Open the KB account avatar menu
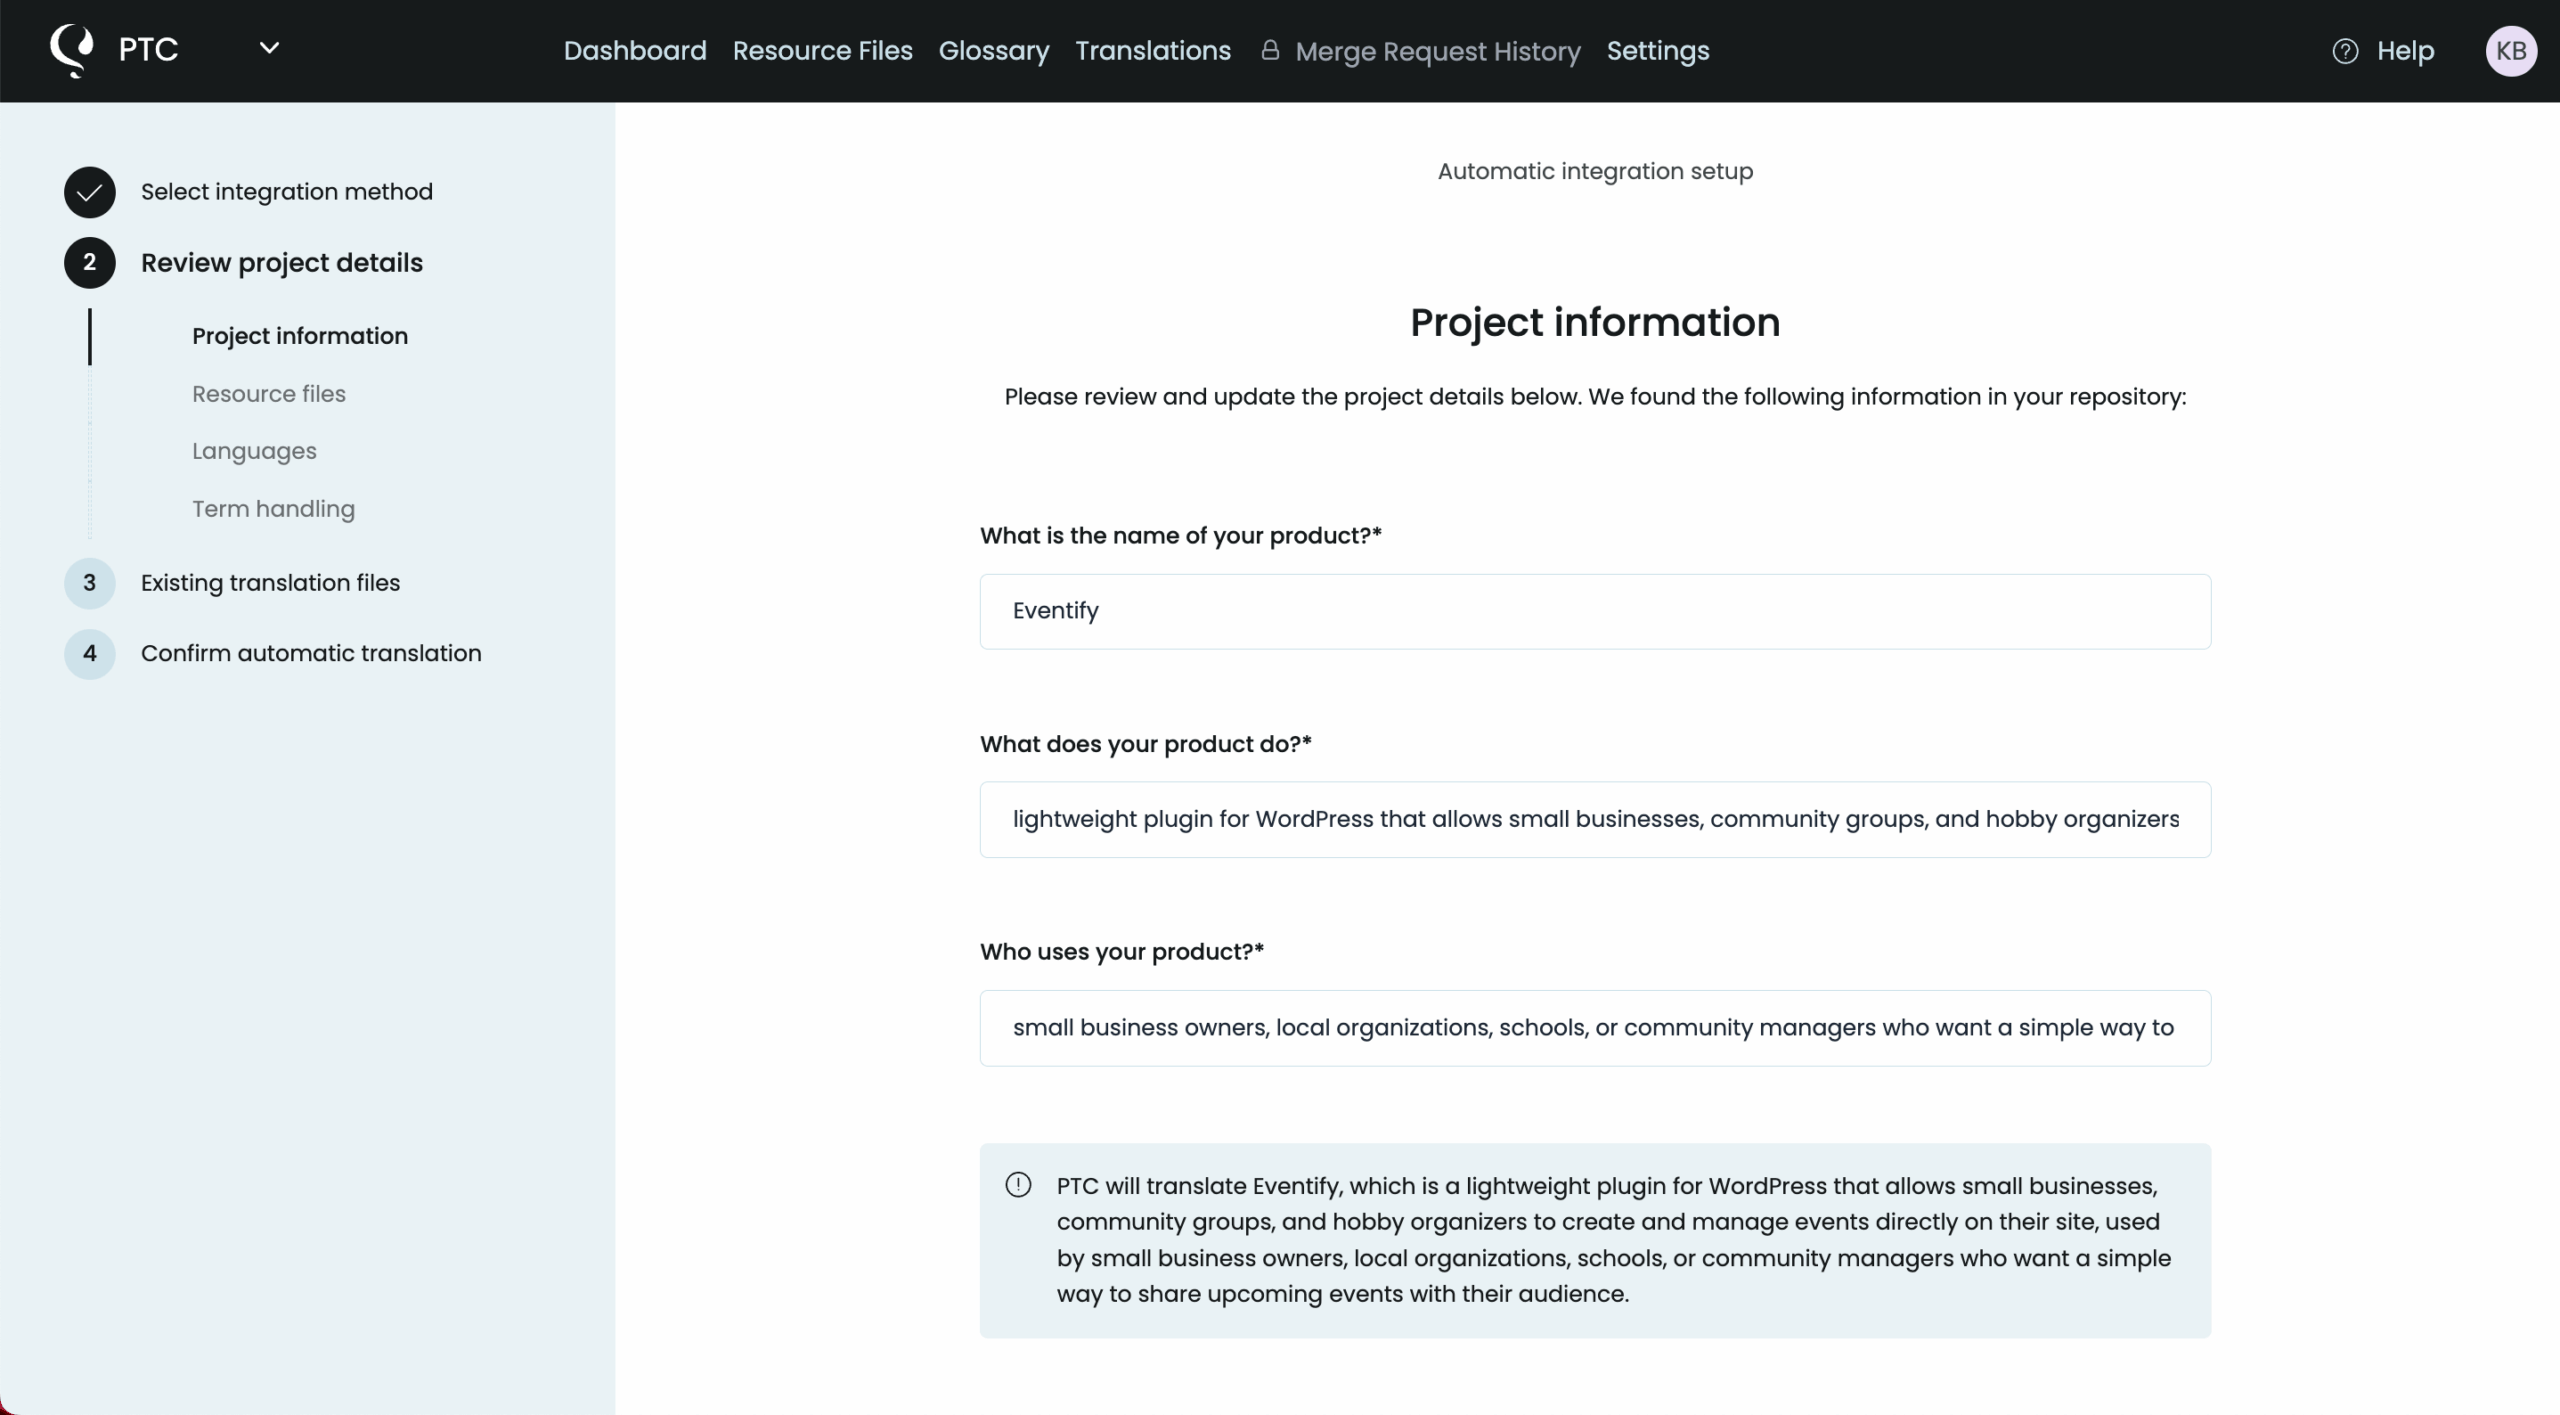 [x=2511, y=50]
